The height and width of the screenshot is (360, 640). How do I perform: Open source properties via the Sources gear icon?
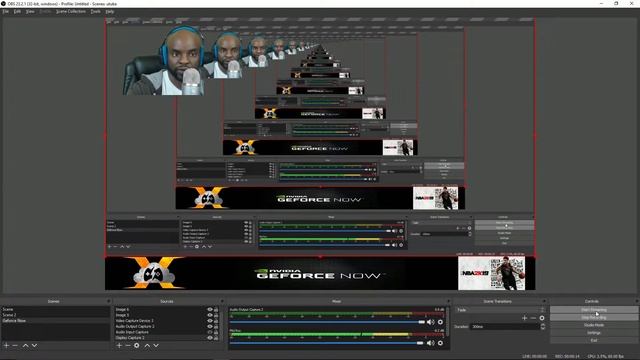[x=137, y=345]
